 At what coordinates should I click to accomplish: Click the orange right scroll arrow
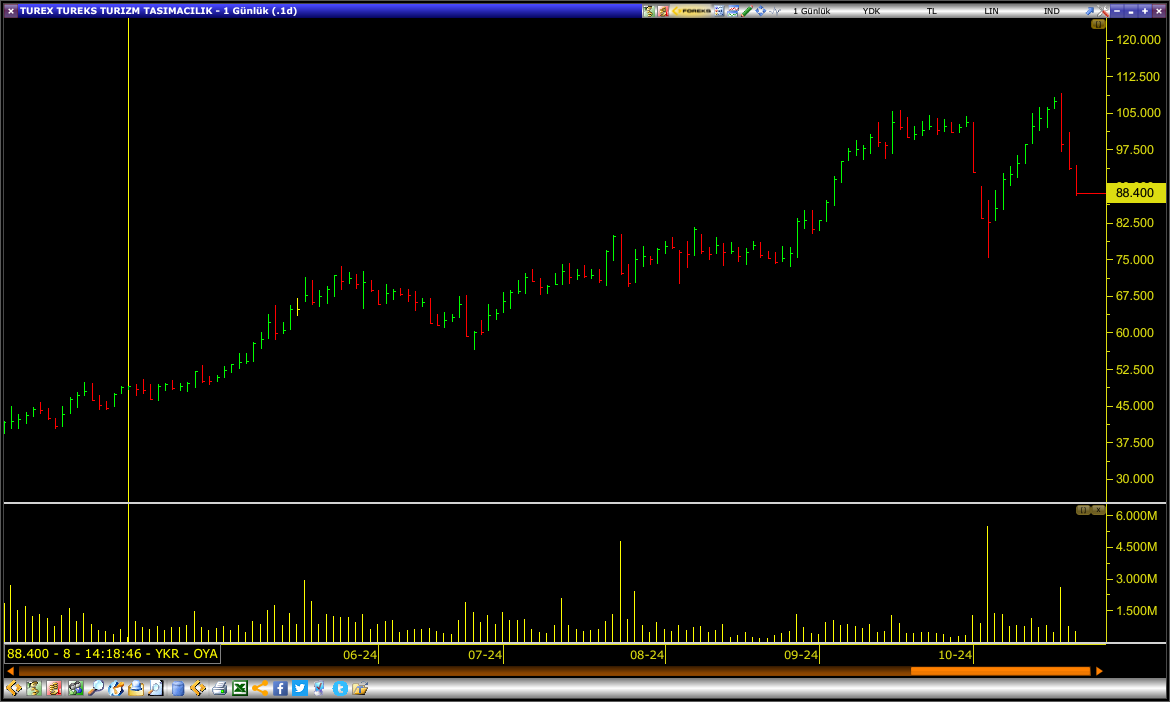(1099, 671)
